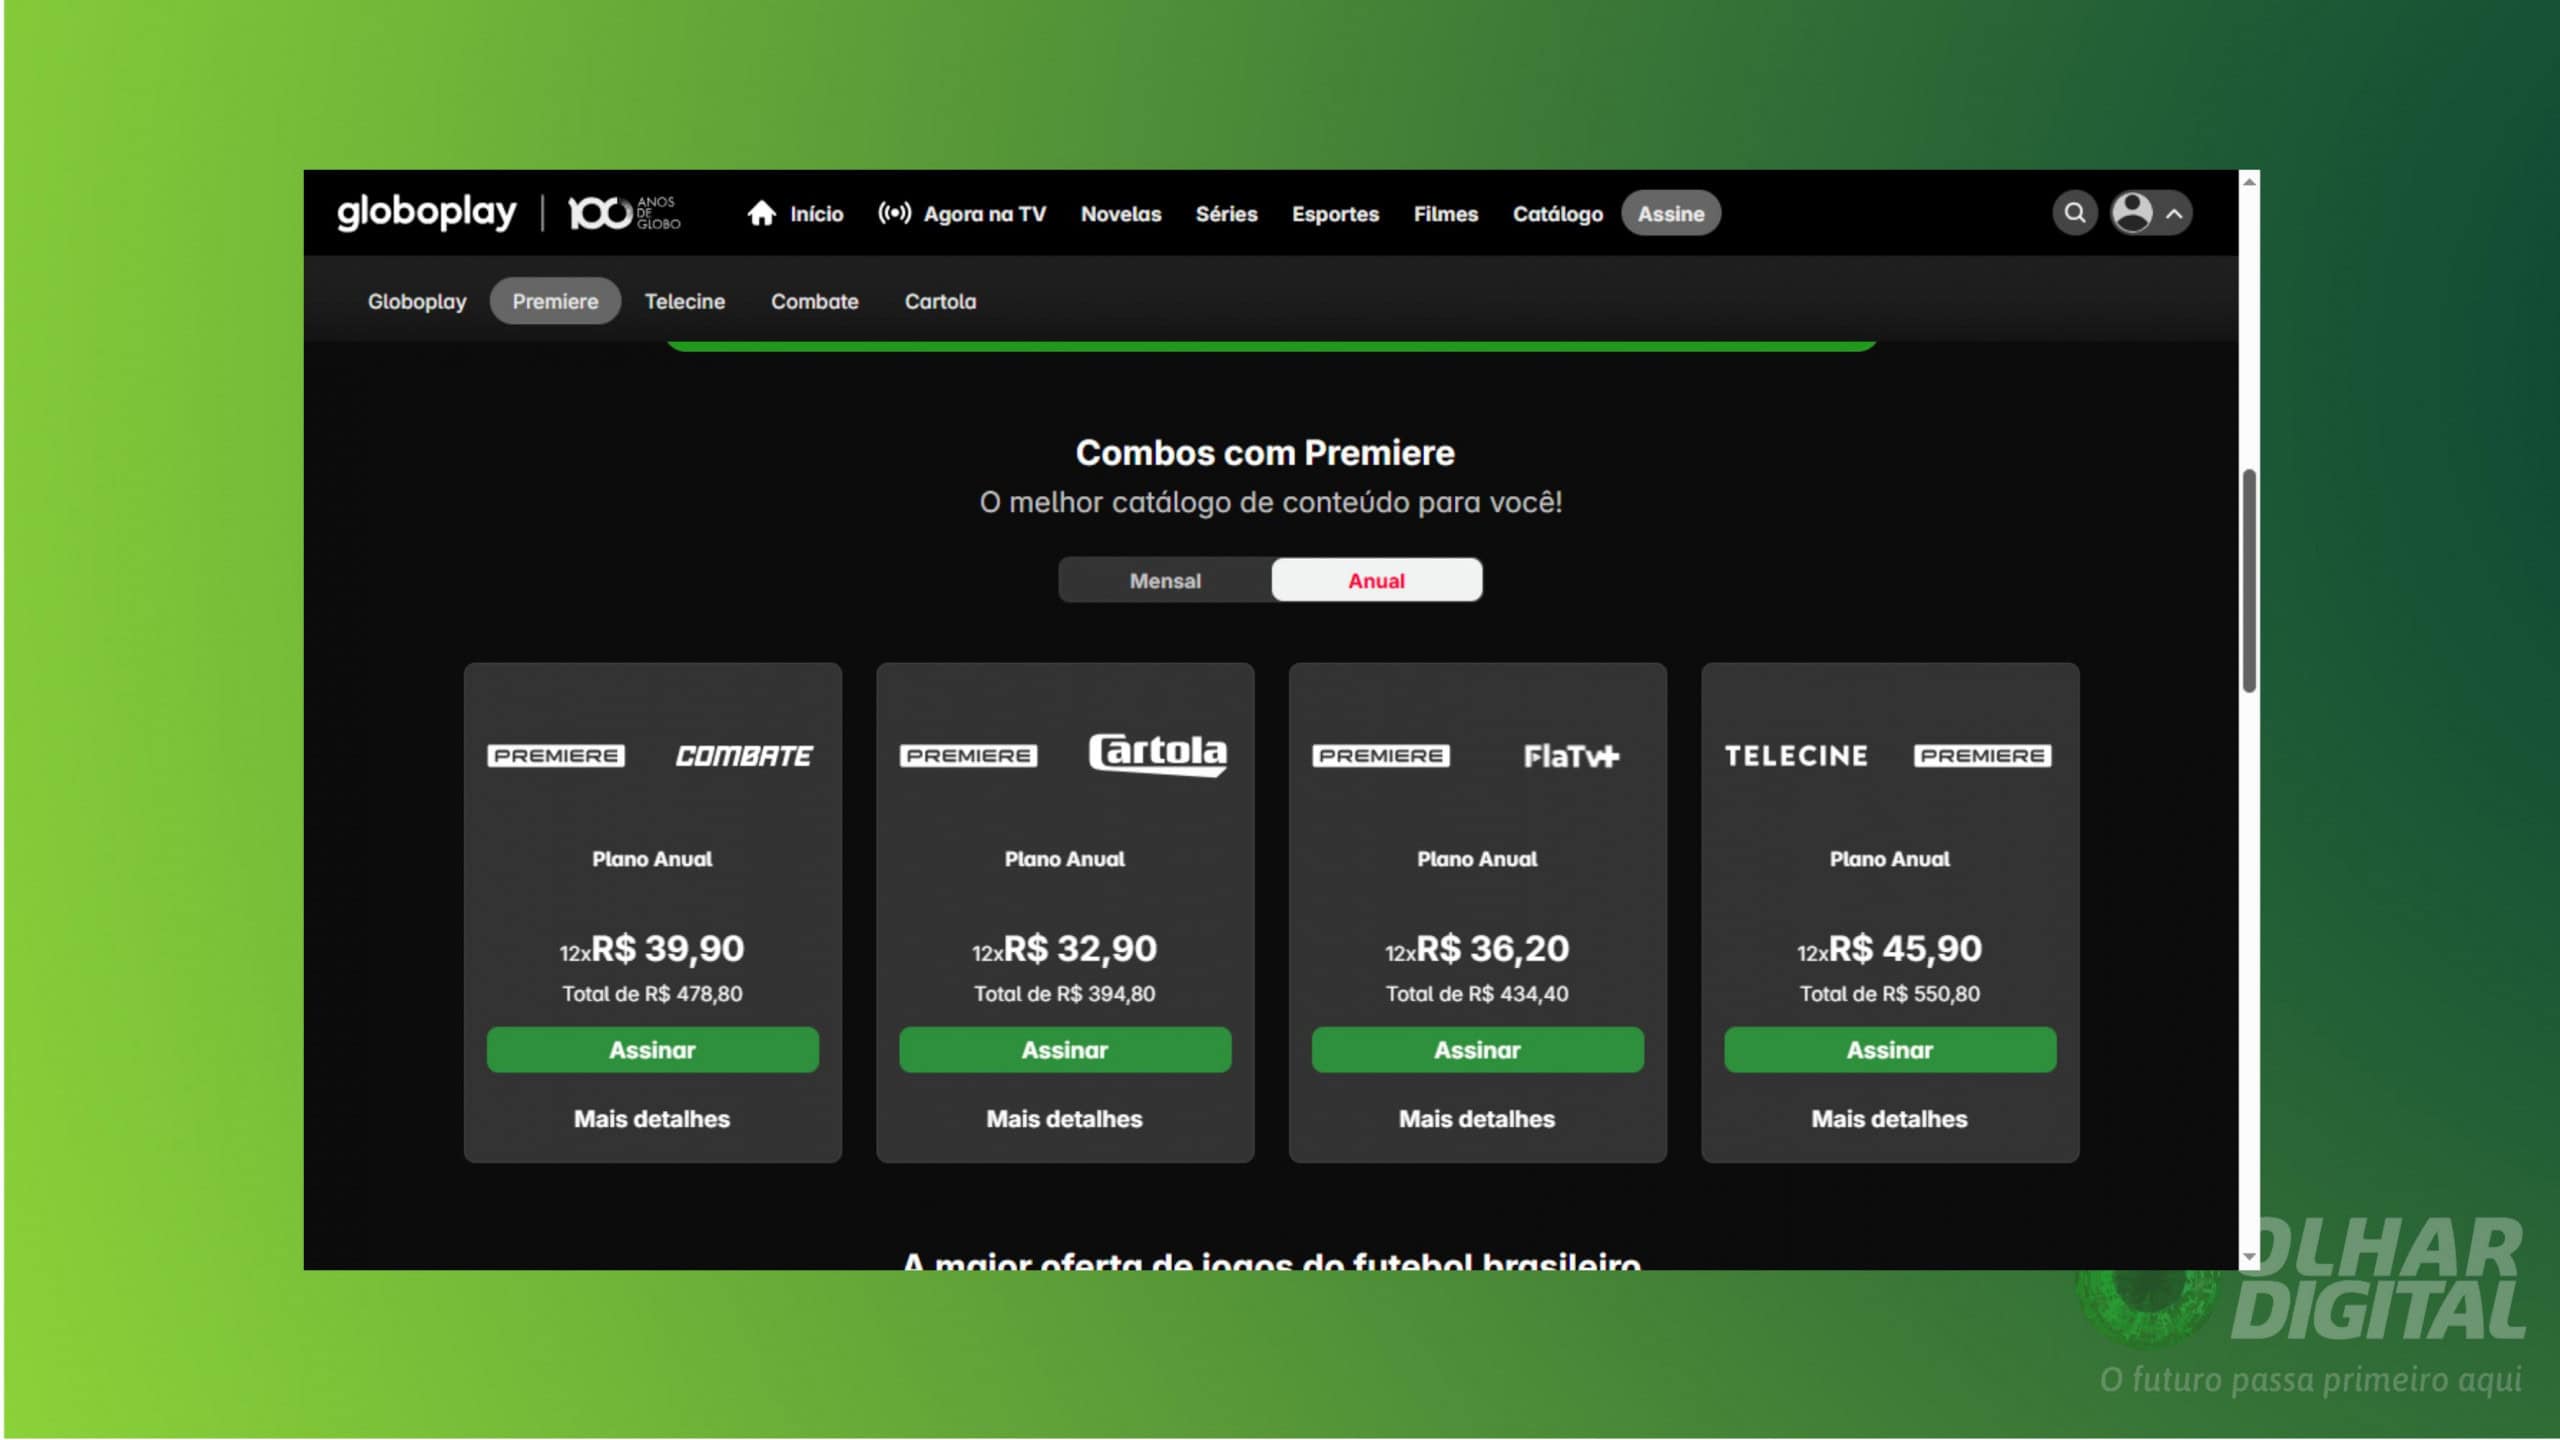Click the Início house icon

click(x=762, y=213)
